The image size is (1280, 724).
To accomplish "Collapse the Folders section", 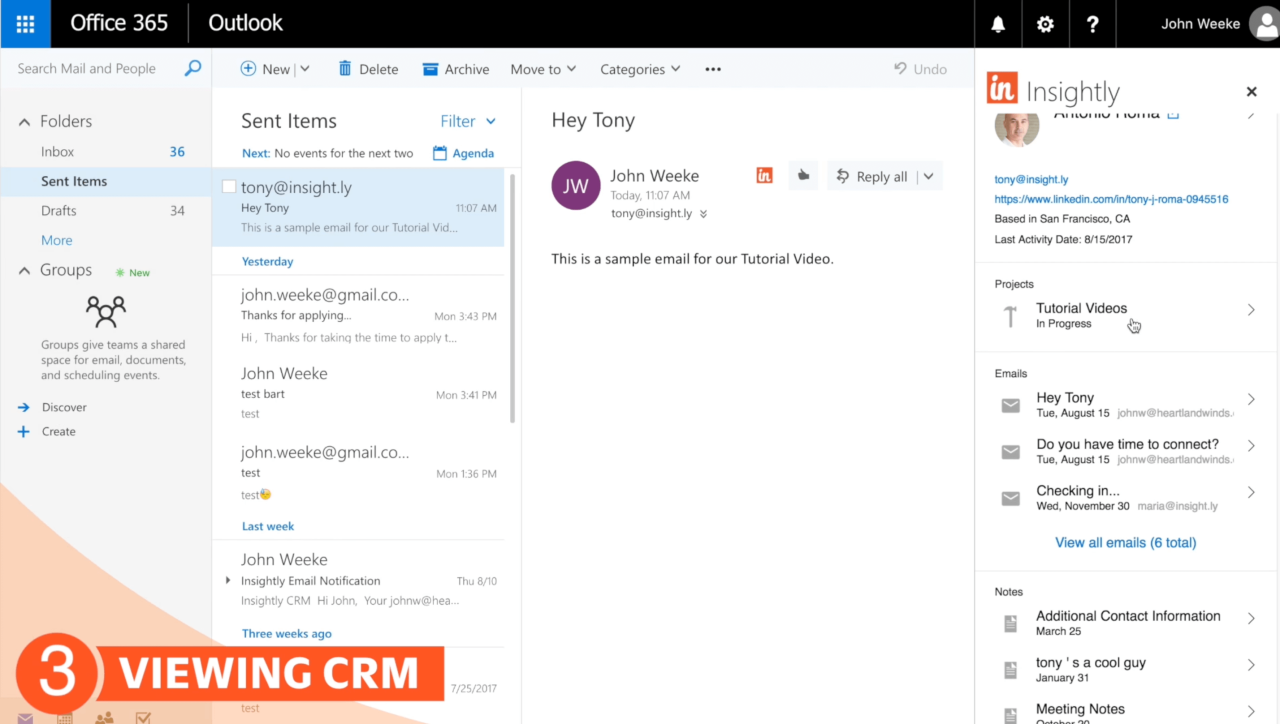I will tap(25, 121).
